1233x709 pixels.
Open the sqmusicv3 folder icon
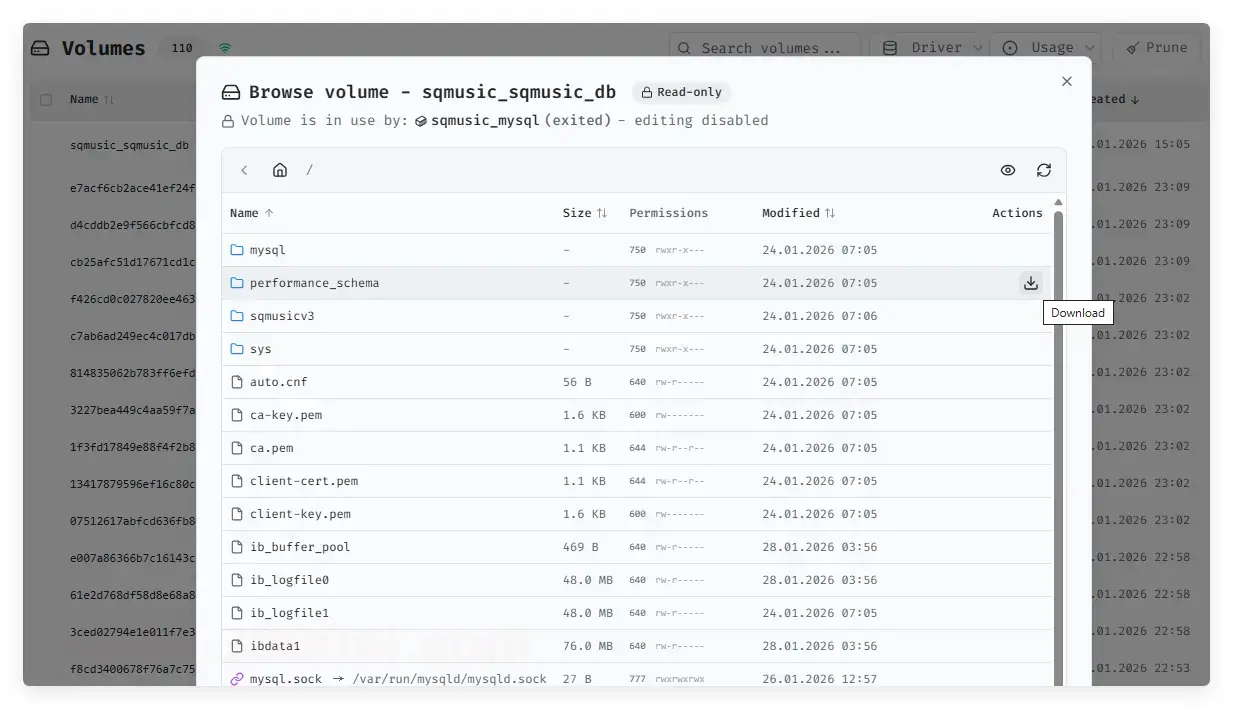(237, 316)
